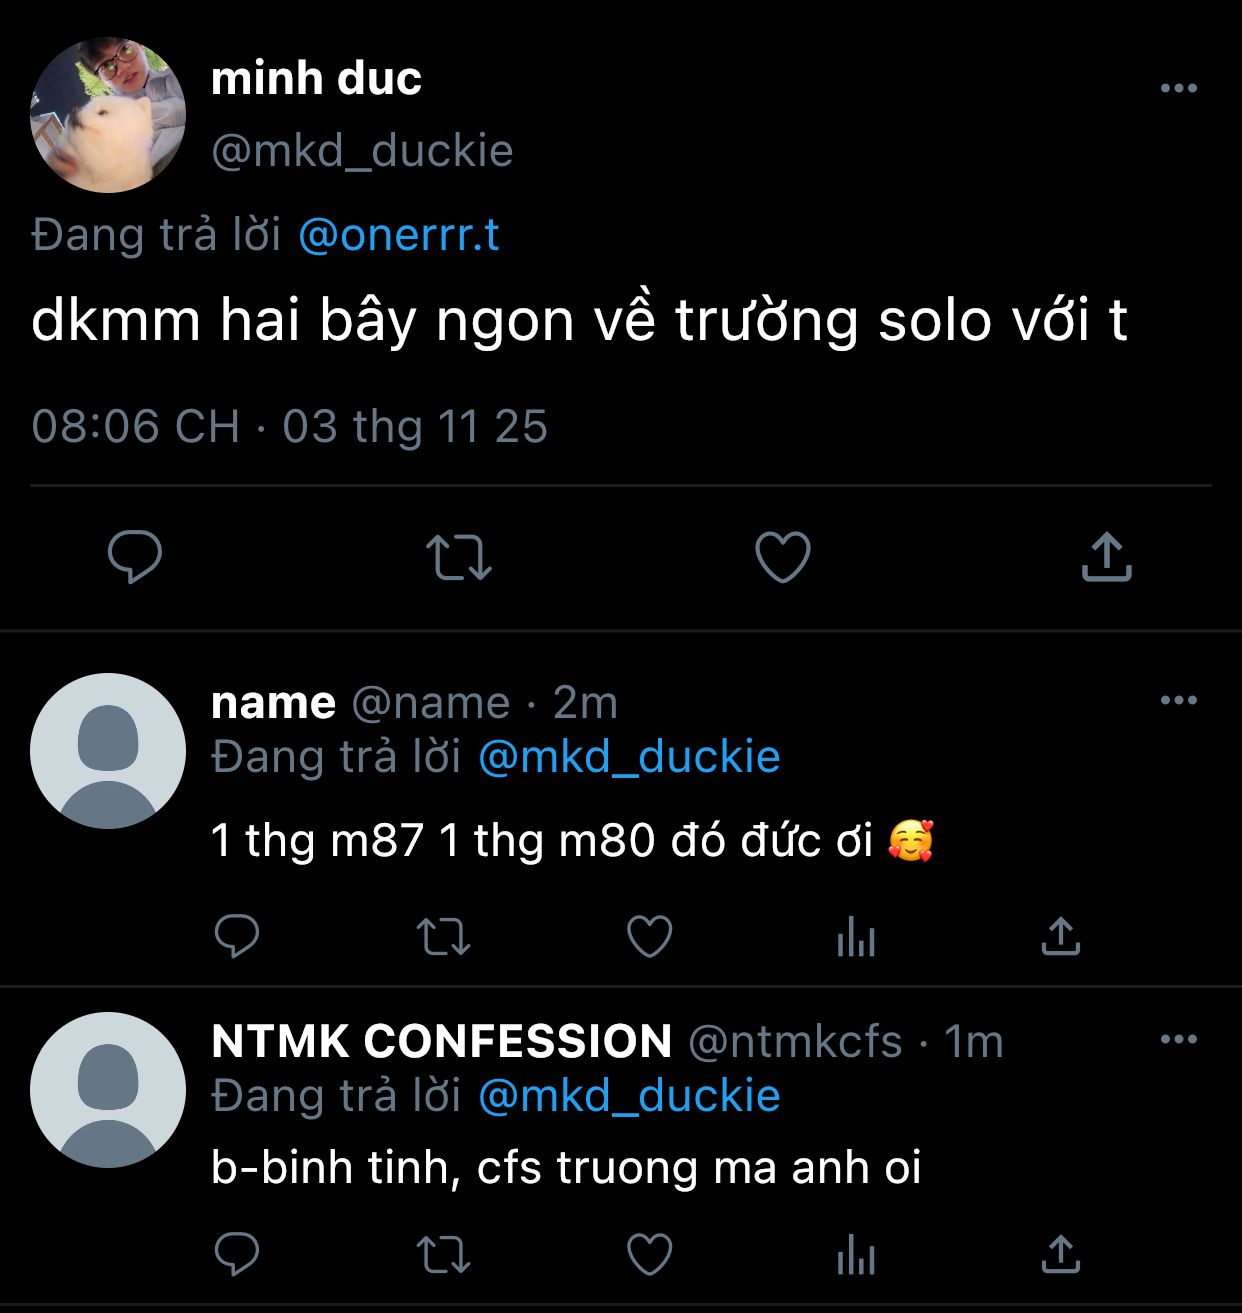The height and width of the screenshot is (1313, 1242).
Task: Like the reply from 'name'
Action: [x=649, y=937]
